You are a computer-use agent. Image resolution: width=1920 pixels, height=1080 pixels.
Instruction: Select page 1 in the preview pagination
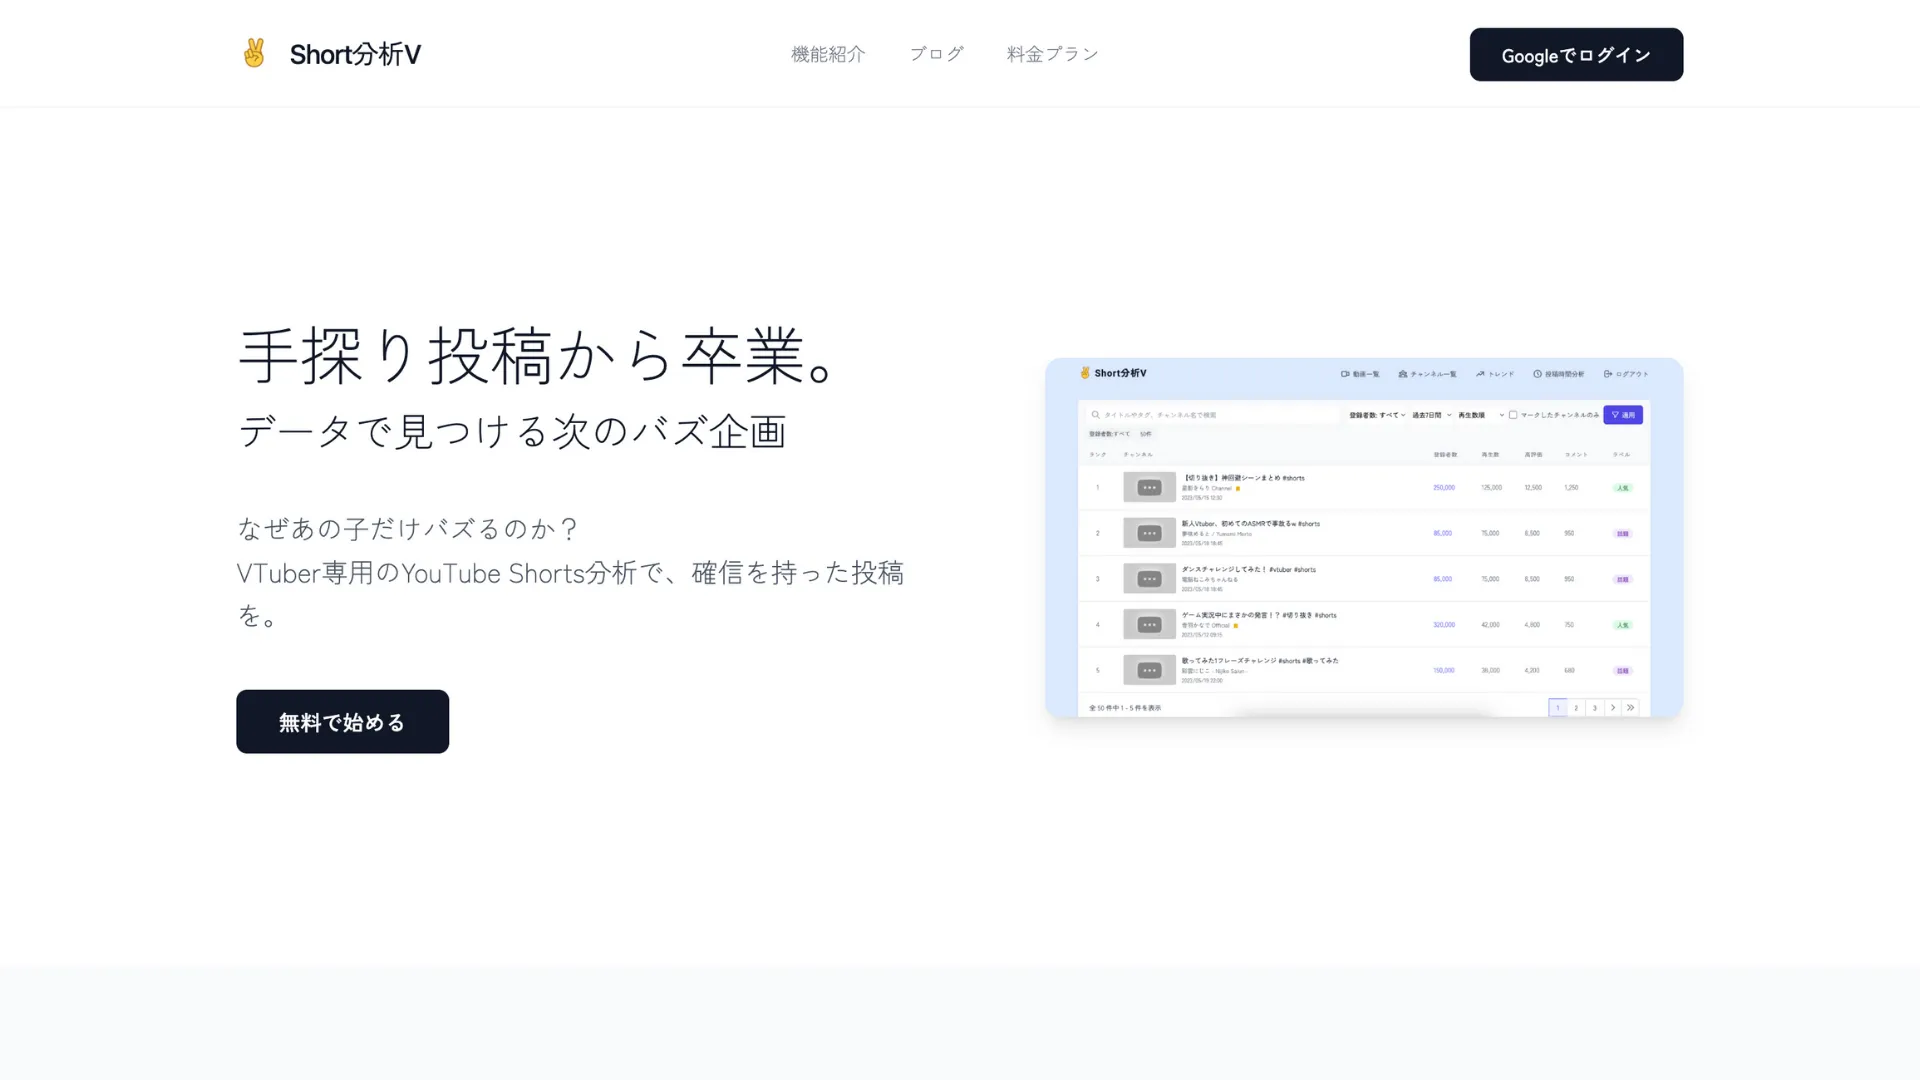click(1558, 707)
